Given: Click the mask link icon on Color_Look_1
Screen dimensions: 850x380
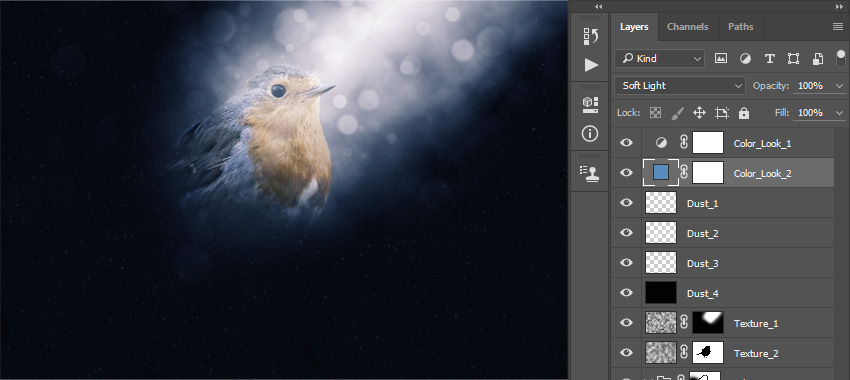Looking at the screenshot, I should click(x=684, y=143).
